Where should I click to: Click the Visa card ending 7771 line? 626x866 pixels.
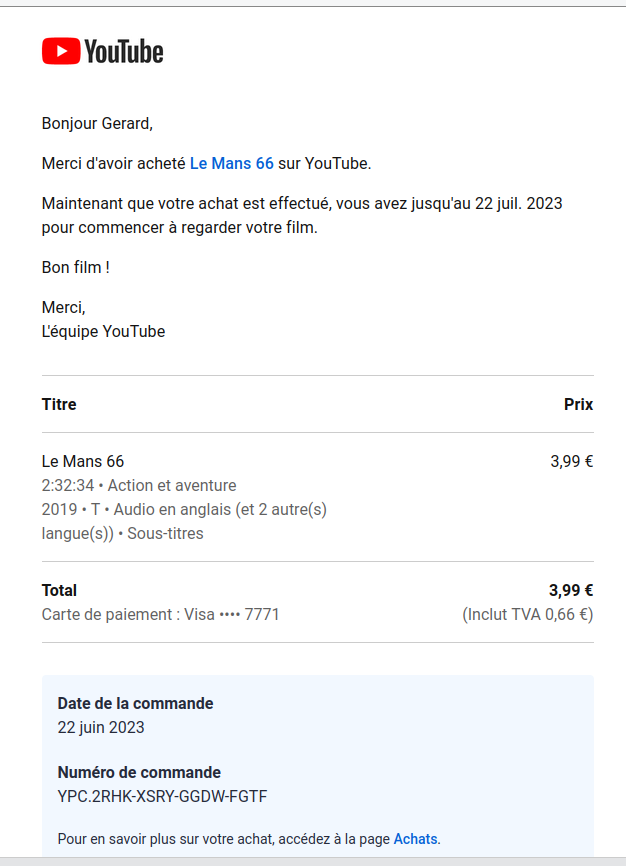pos(160,615)
